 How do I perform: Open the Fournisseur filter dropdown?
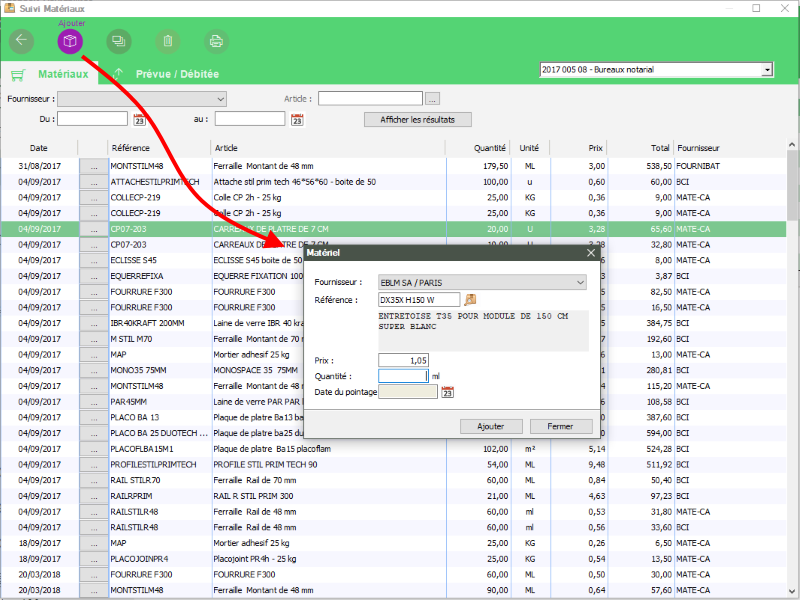pos(142,99)
